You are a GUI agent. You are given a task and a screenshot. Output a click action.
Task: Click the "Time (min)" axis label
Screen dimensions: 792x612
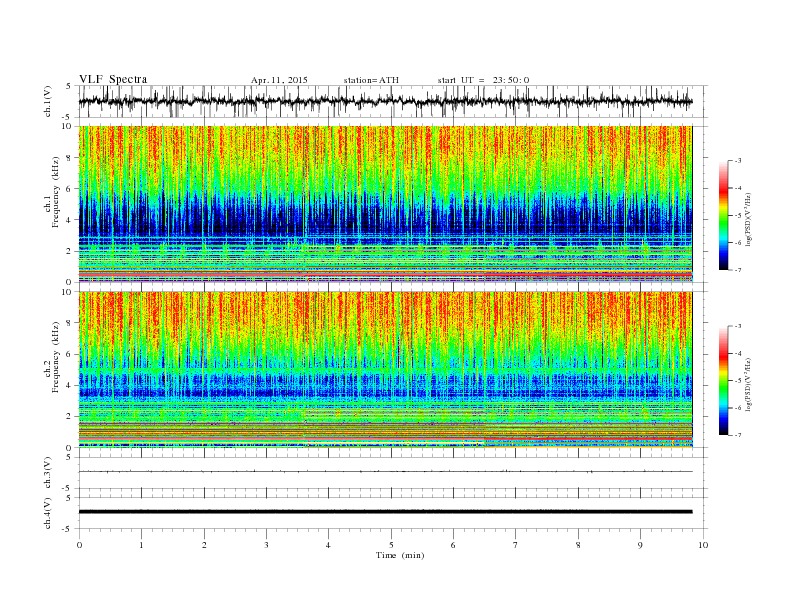tap(400, 555)
